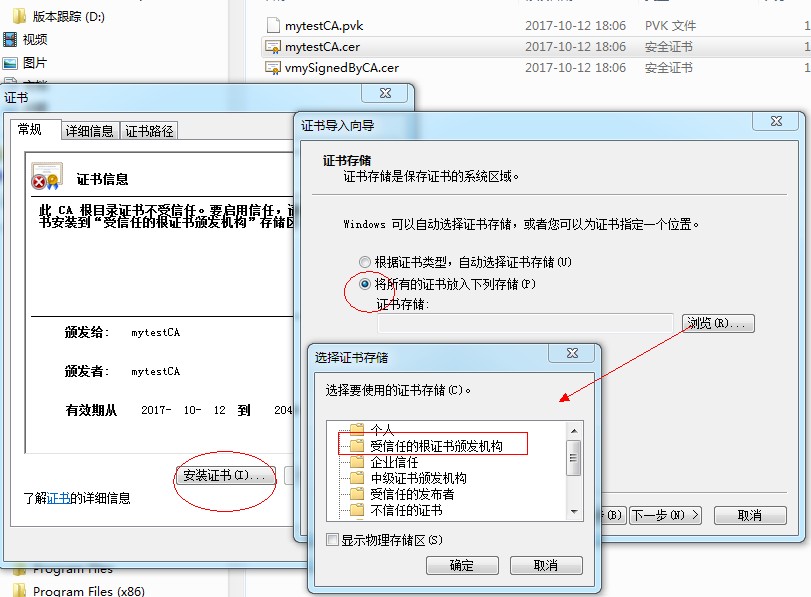This screenshot has height=597, width=811.
Task: Click 取消 in the certificate import wizard
Action: pyautogui.click(x=750, y=515)
